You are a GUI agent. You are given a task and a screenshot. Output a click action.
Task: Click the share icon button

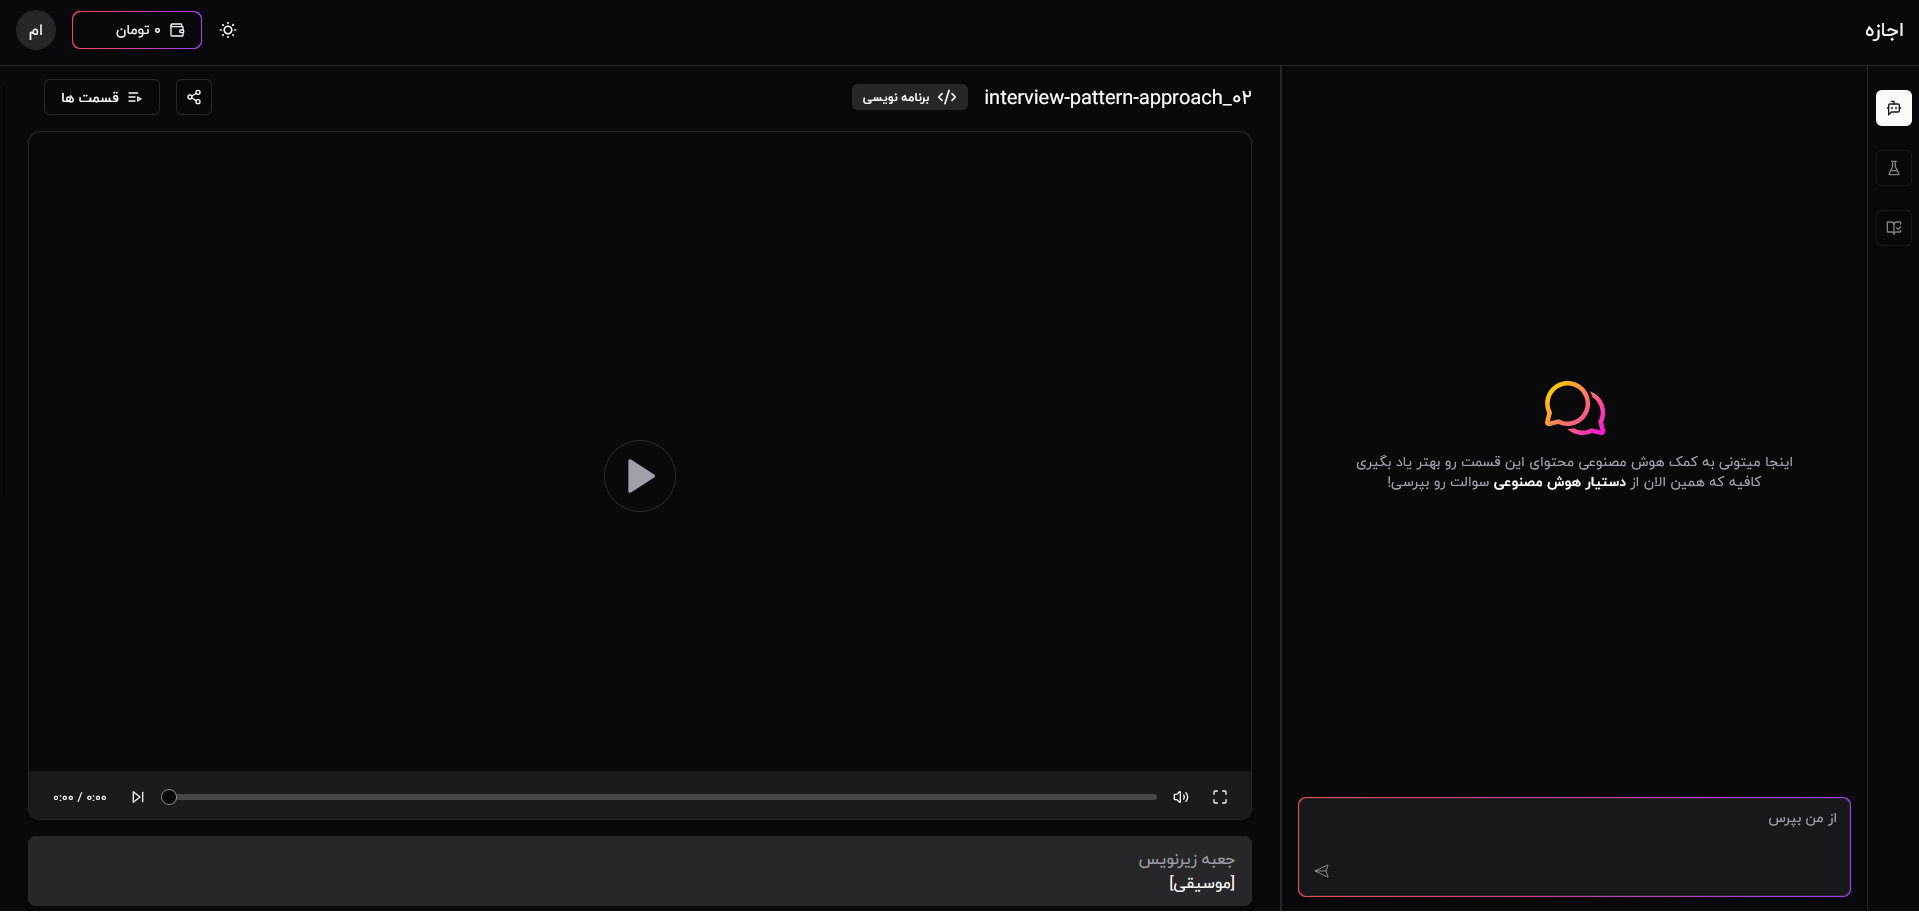pyautogui.click(x=194, y=97)
